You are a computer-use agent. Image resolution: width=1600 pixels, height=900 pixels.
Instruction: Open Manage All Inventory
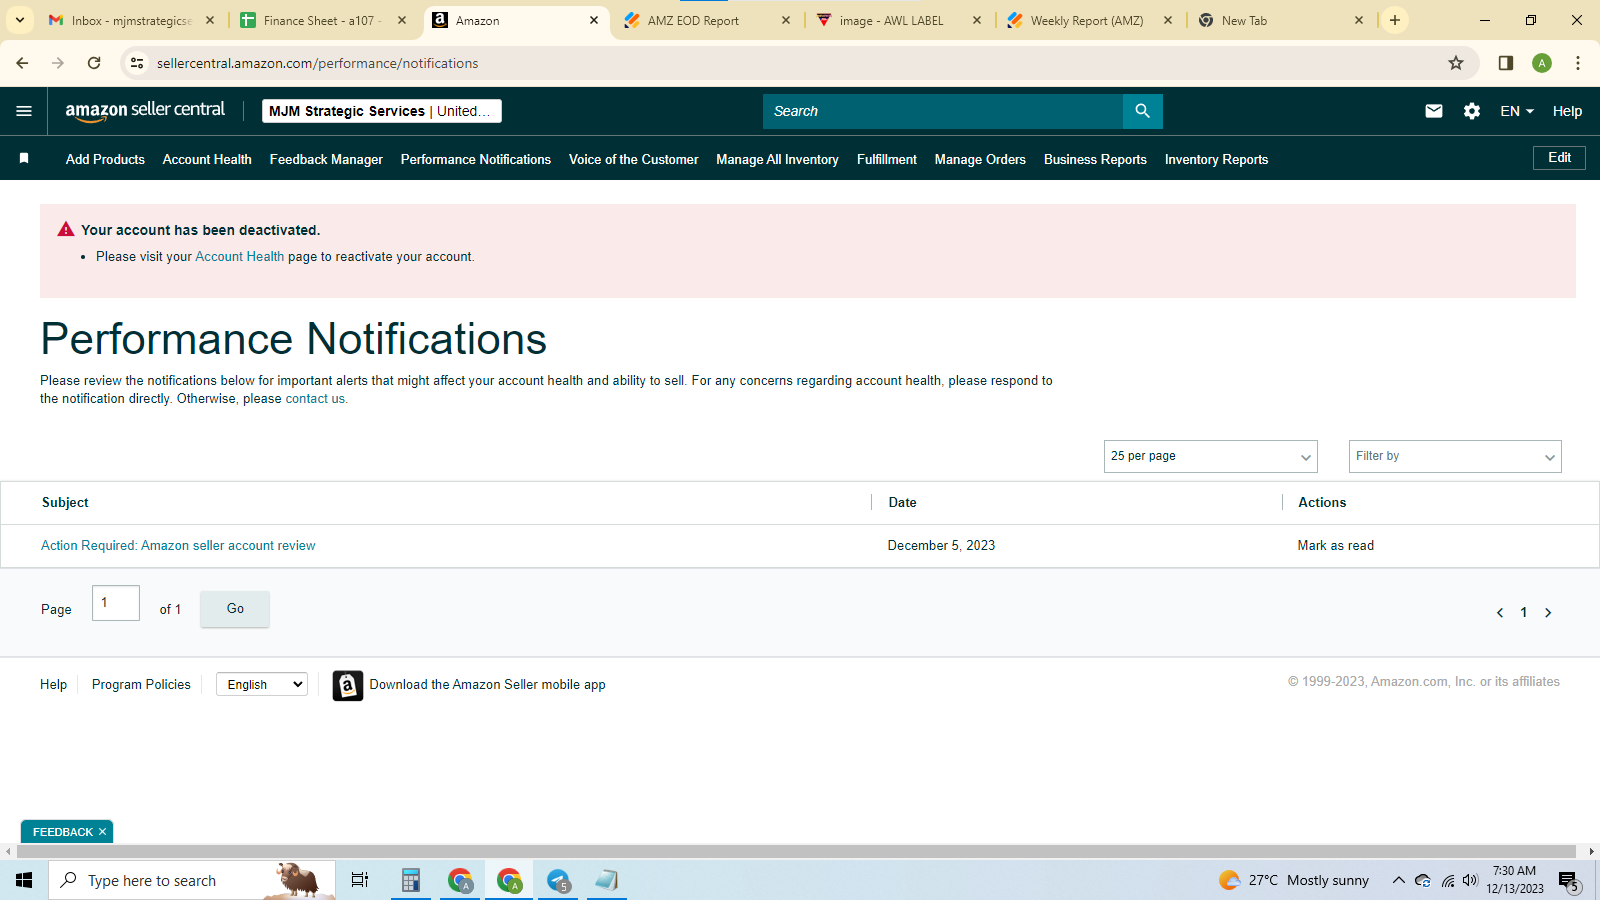tap(777, 159)
